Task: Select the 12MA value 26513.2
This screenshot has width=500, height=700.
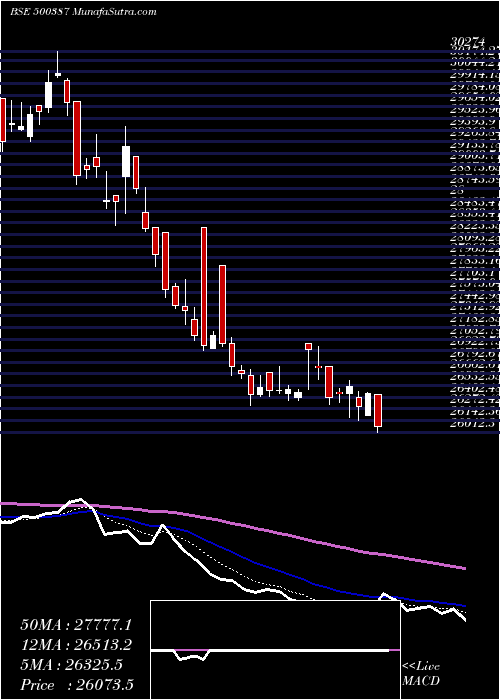Action: 102,645
